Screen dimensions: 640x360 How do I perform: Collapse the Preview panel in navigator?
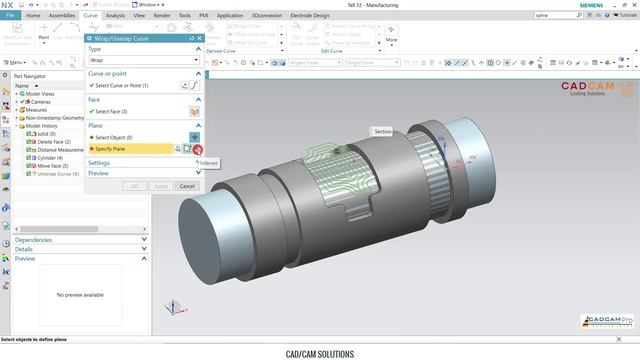pos(144,258)
